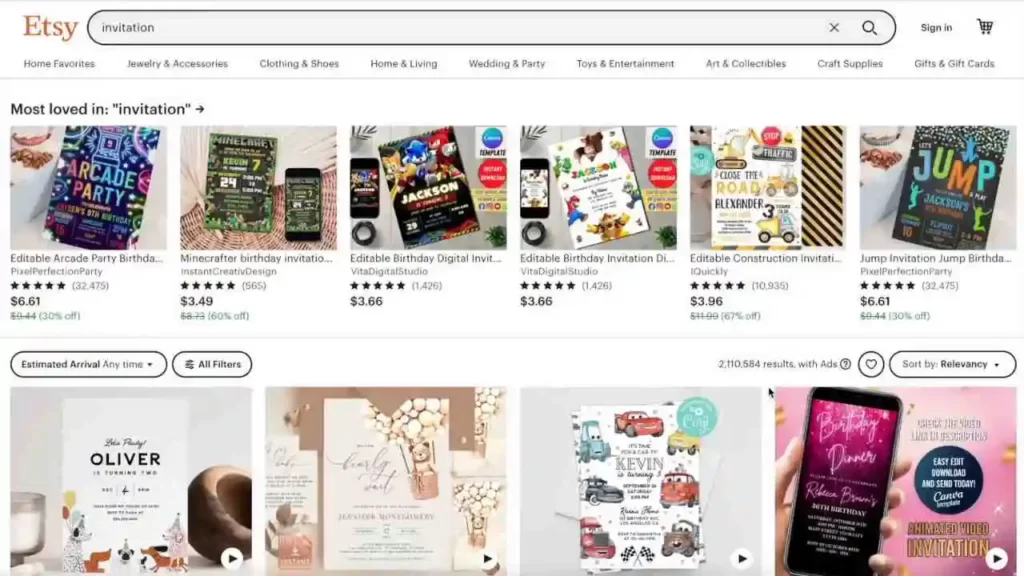Click the IQuickly shop name
This screenshot has width=1024, height=576.
tap(709, 271)
